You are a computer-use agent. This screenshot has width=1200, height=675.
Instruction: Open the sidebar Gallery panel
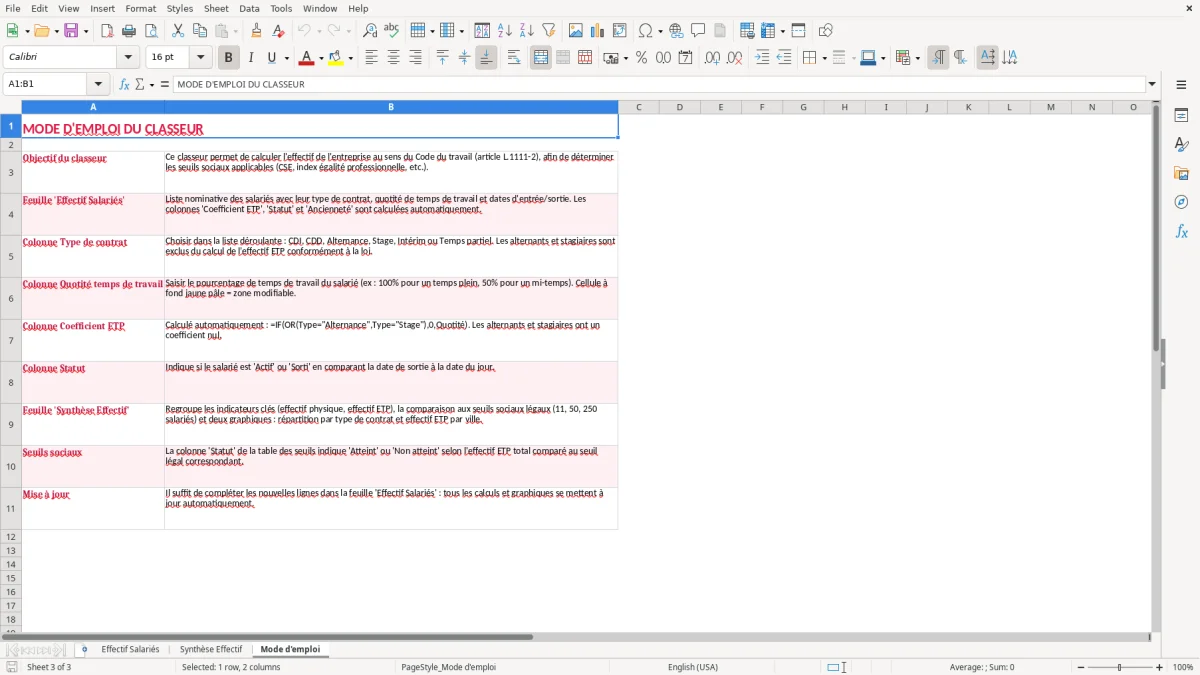point(1181,174)
